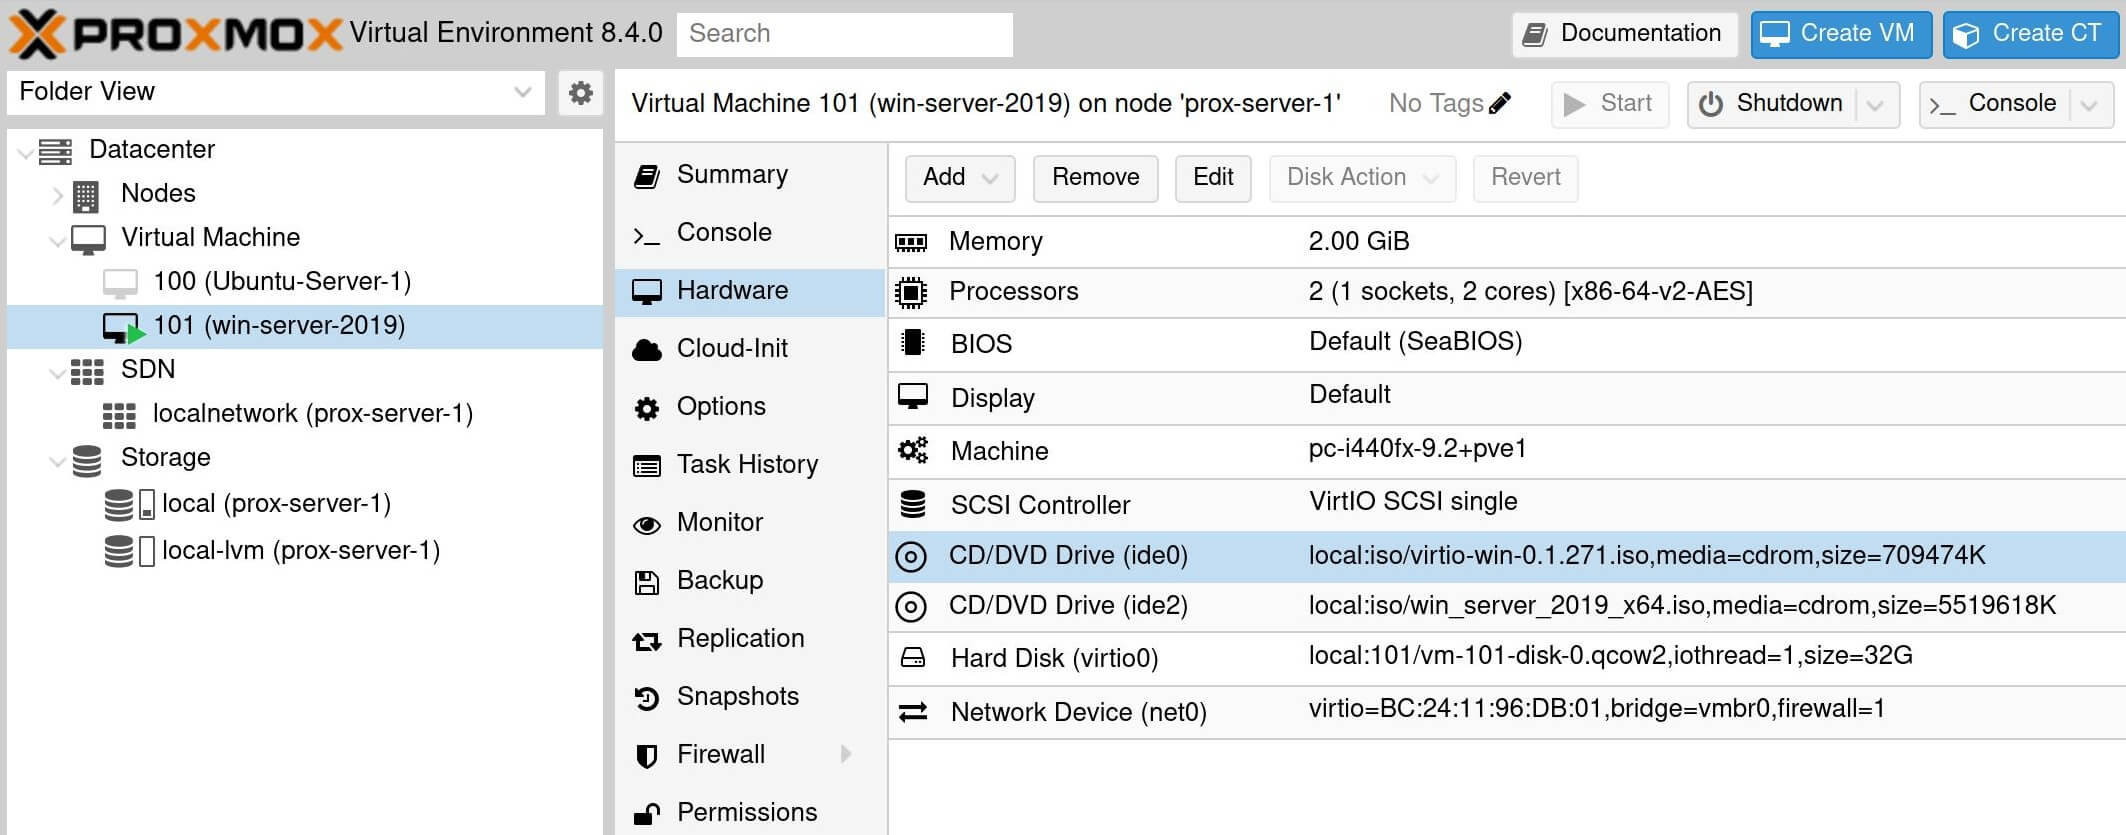Open the Options tab
This screenshot has height=835, width=2126.
[750, 407]
